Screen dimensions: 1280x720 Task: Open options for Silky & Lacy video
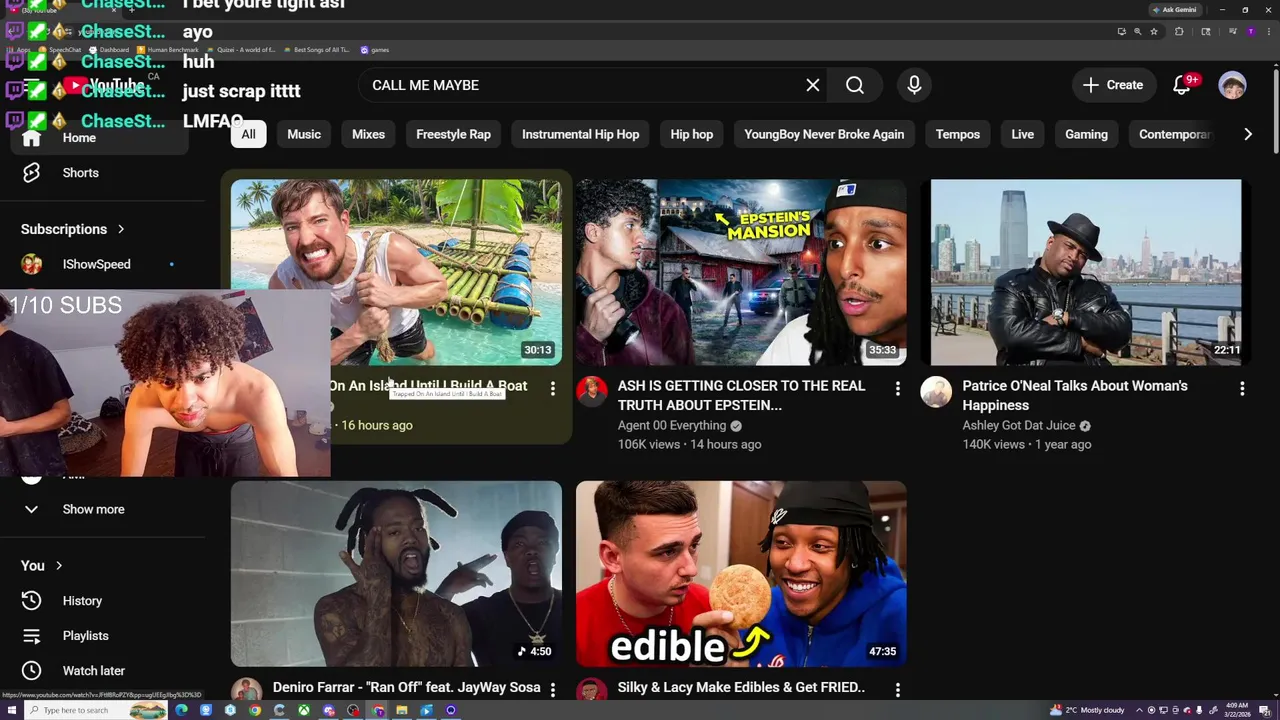coord(898,689)
